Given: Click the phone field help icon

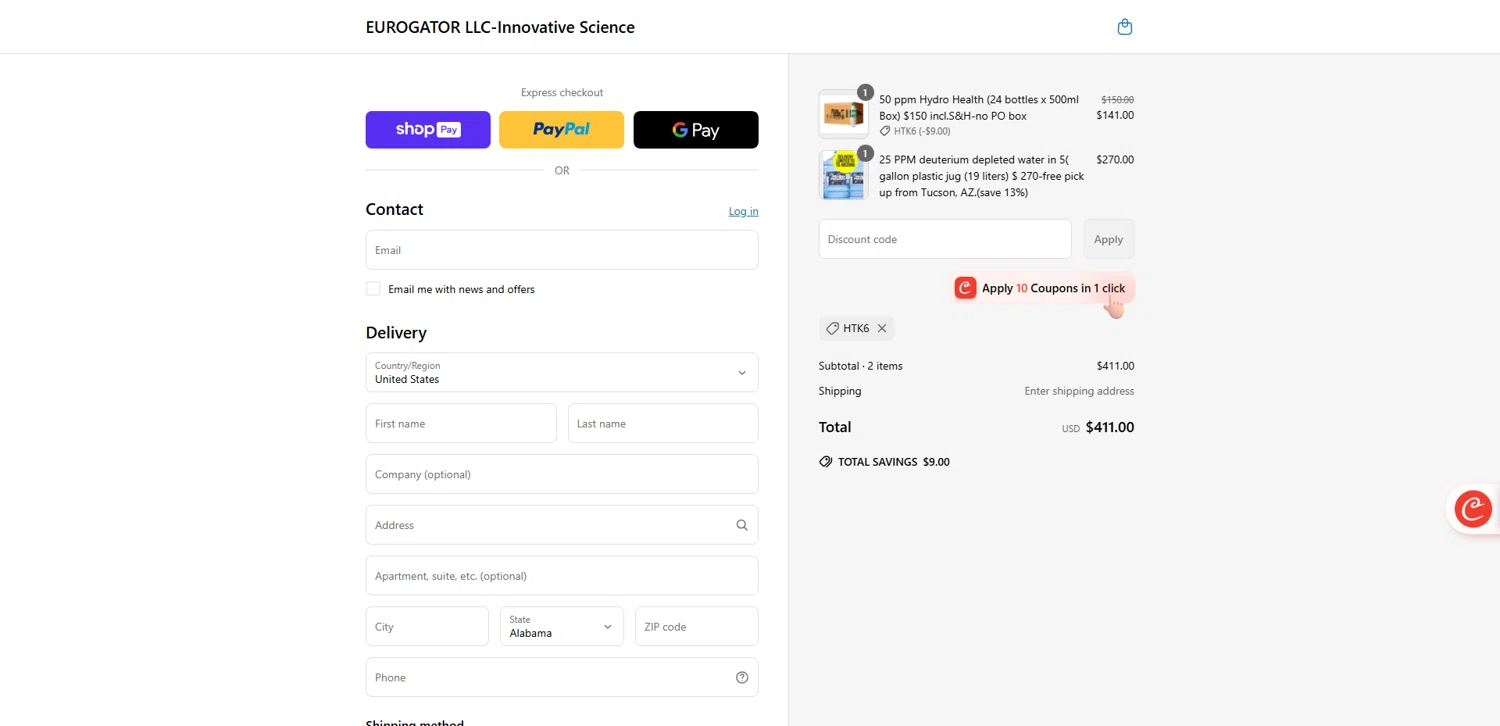Looking at the screenshot, I should [x=742, y=677].
